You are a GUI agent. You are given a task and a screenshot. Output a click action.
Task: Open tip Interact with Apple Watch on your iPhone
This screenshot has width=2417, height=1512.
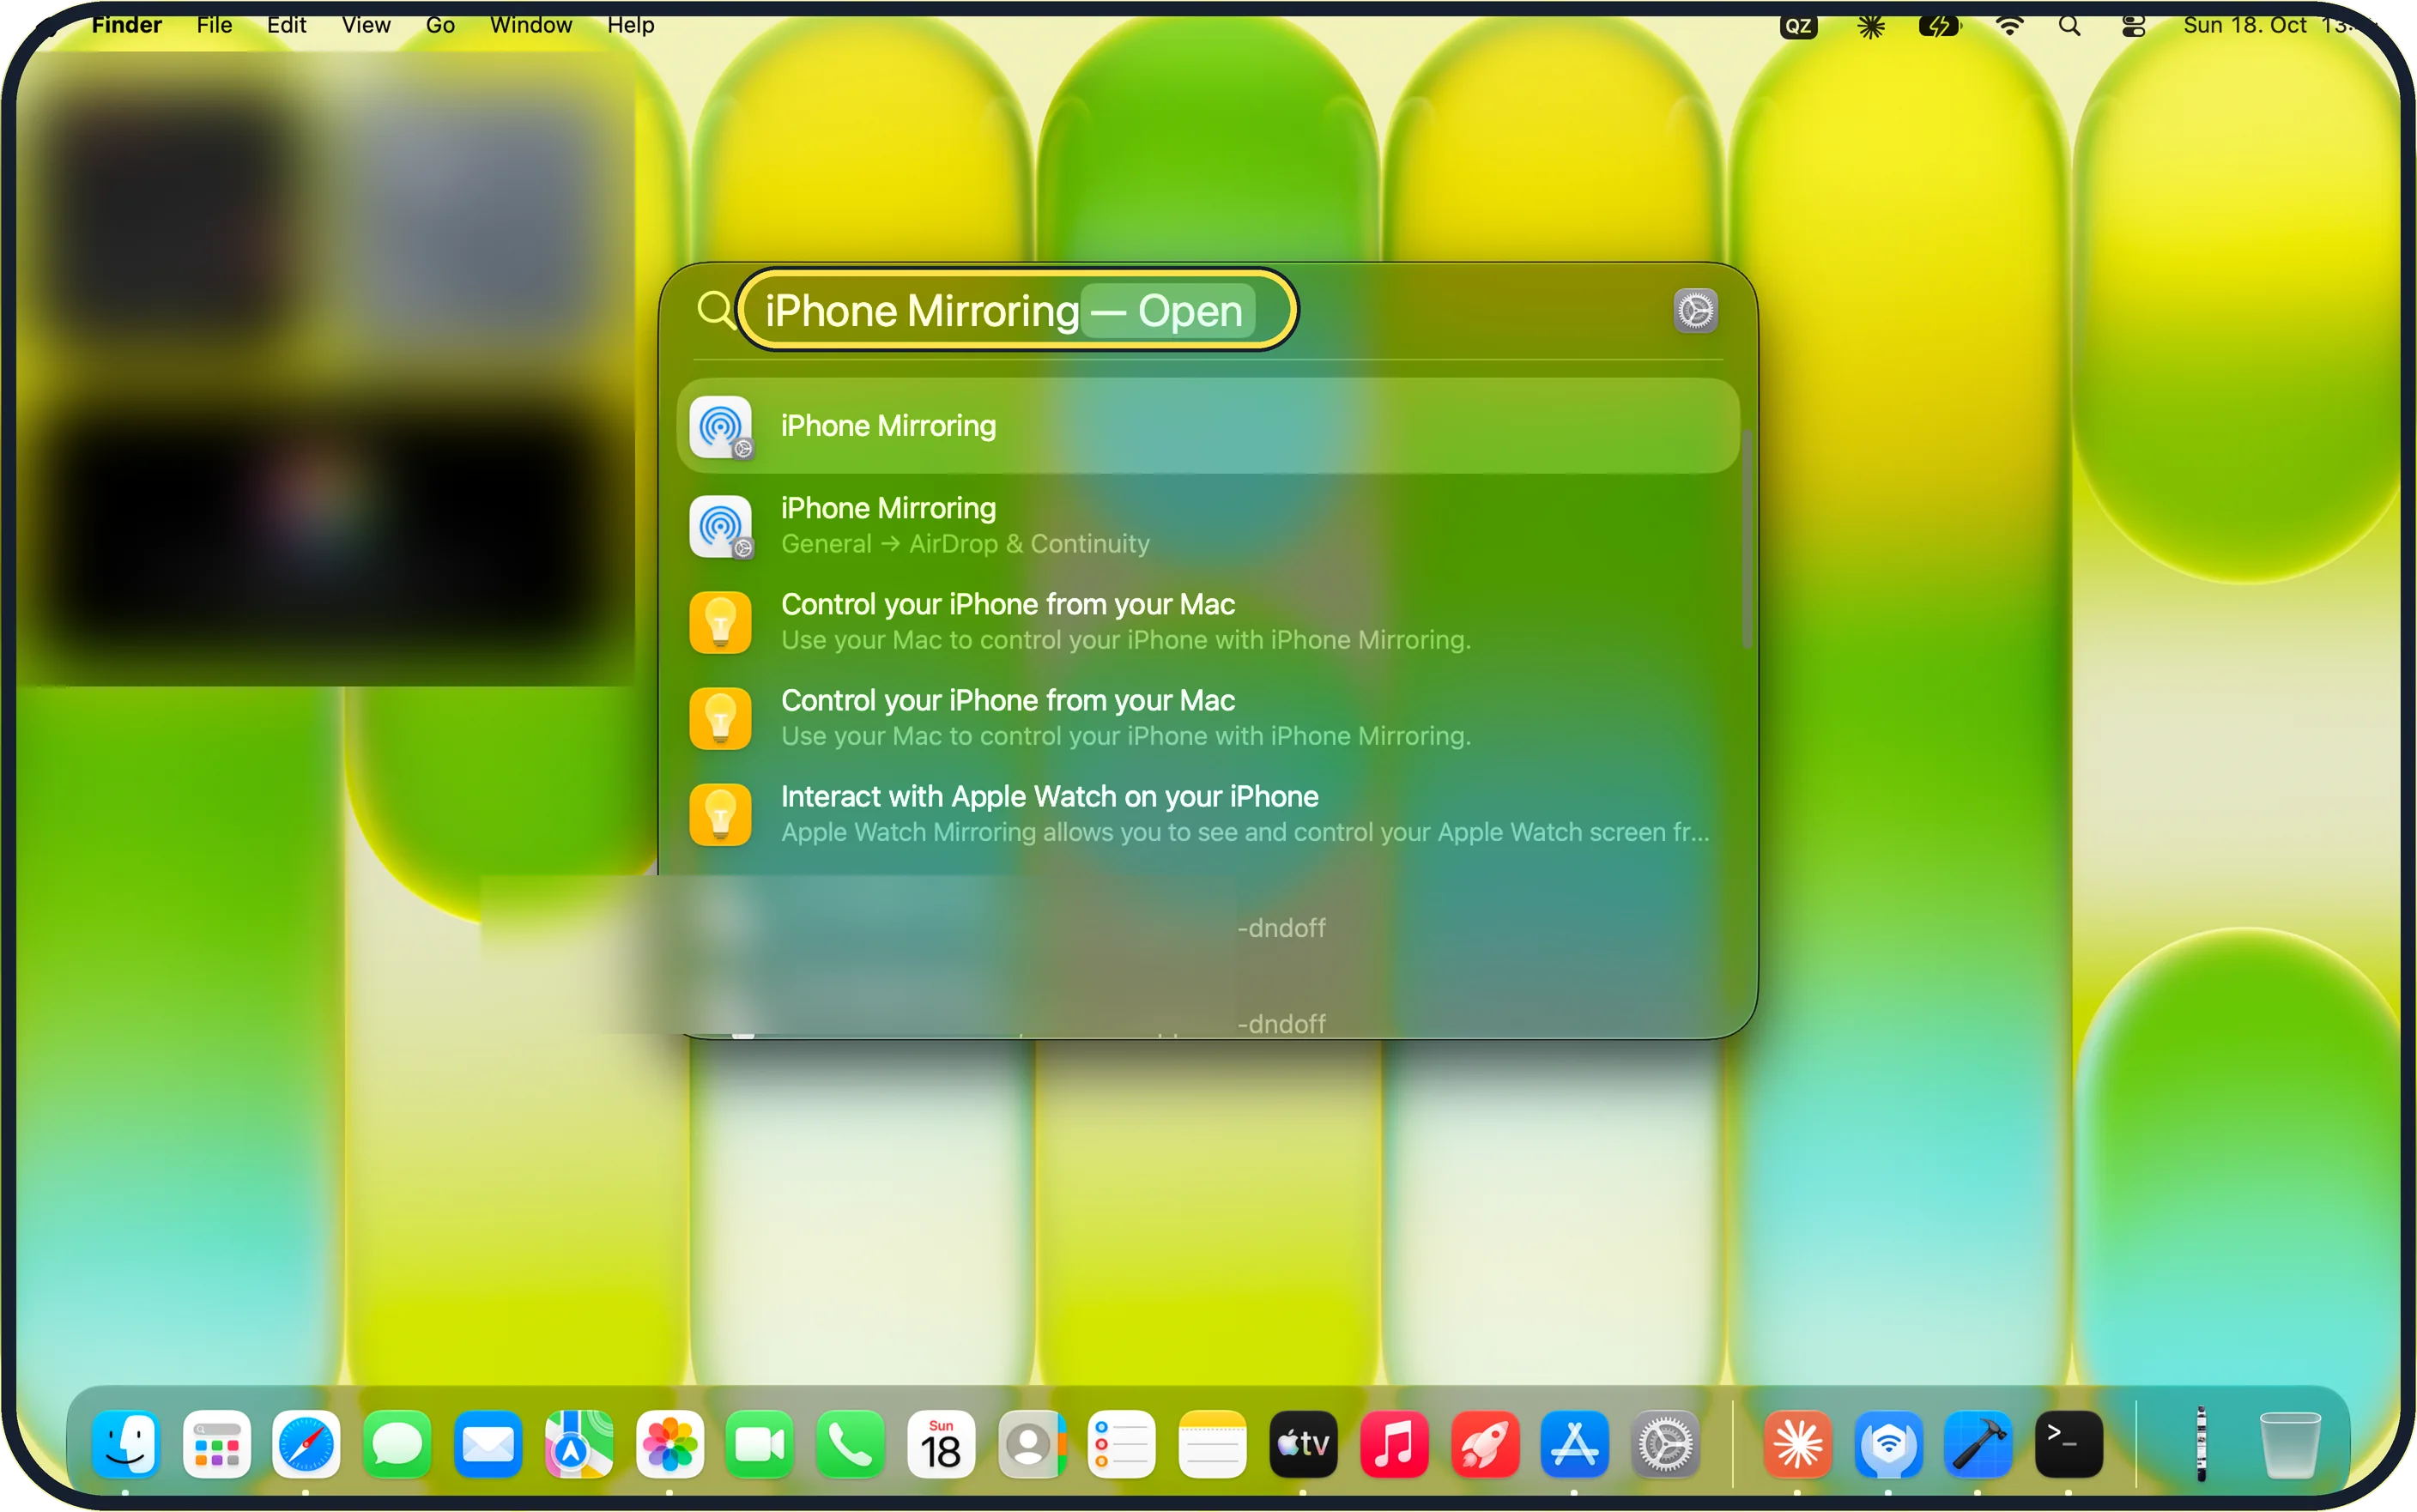[1208, 814]
